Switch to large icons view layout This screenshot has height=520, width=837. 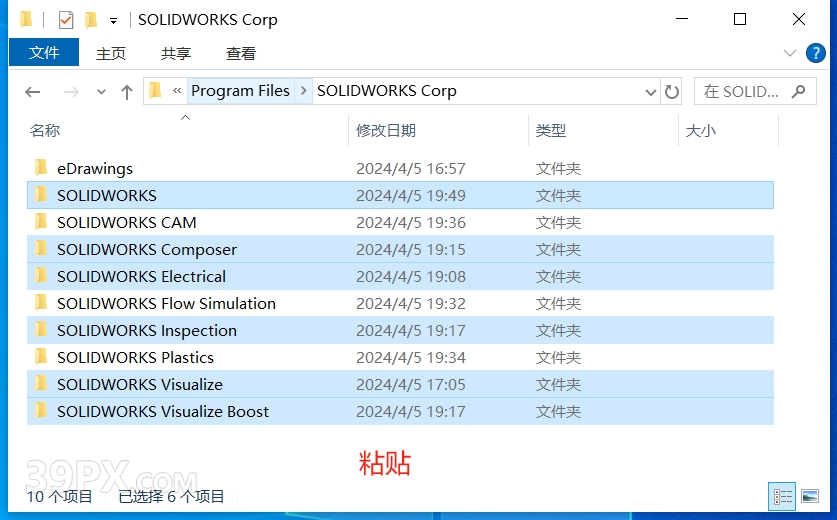coord(809,496)
